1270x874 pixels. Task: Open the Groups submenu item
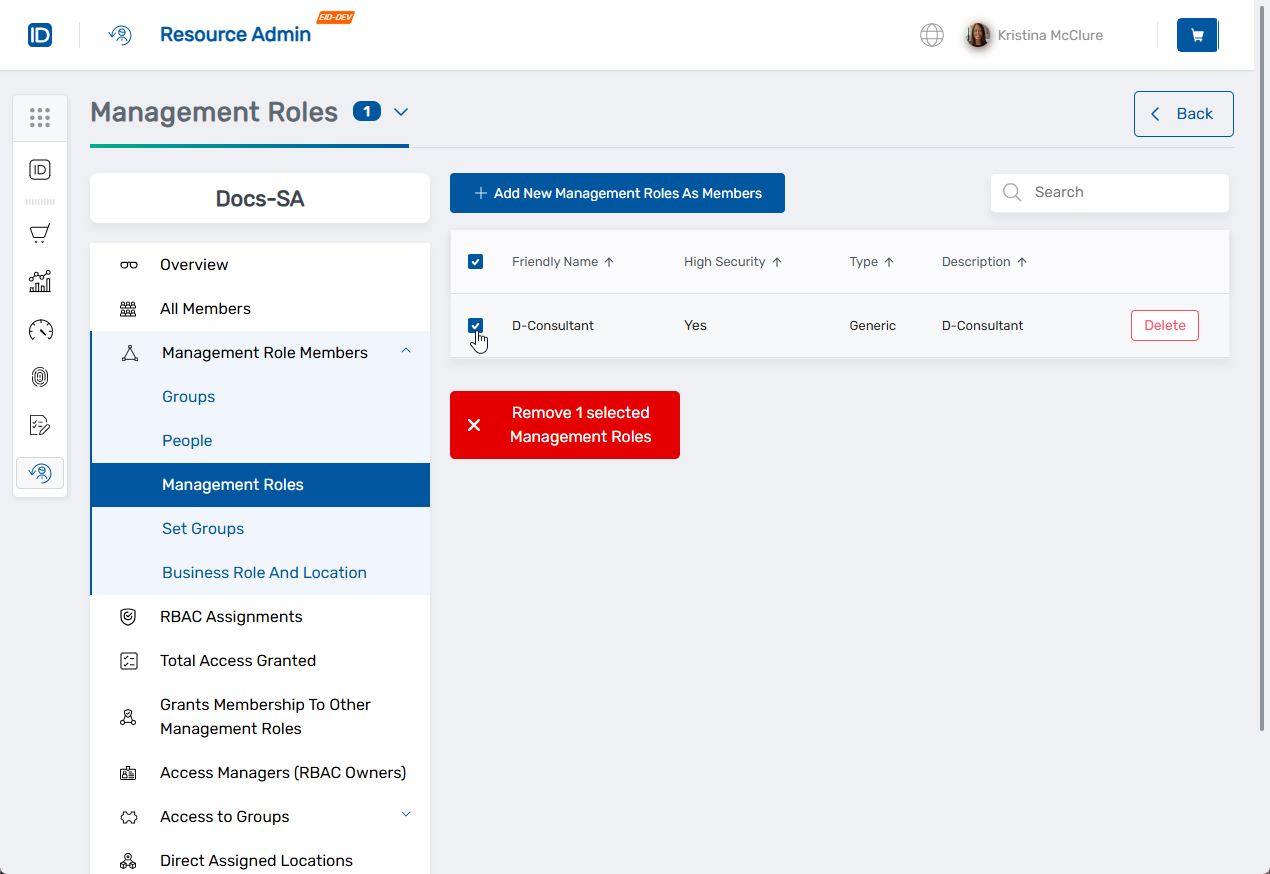(189, 397)
